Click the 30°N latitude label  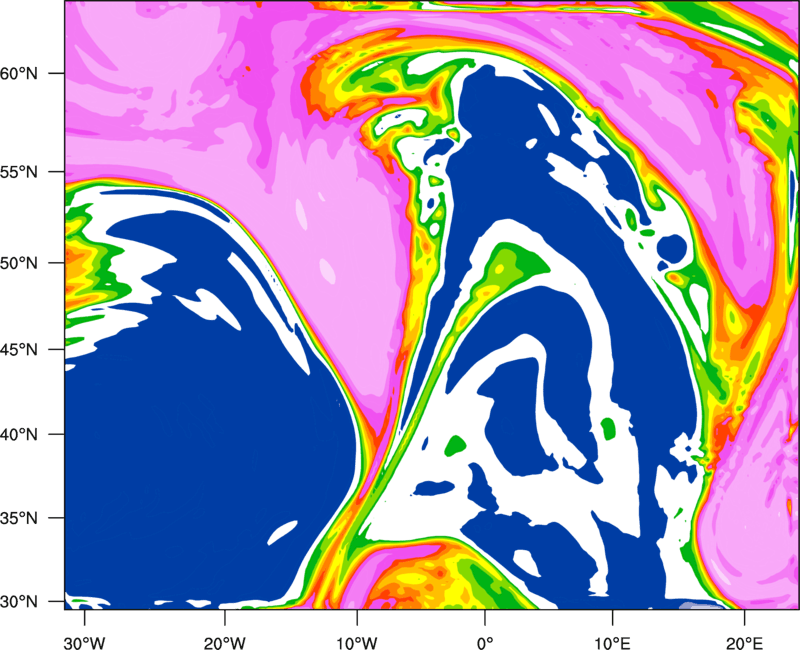tap(19, 602)
